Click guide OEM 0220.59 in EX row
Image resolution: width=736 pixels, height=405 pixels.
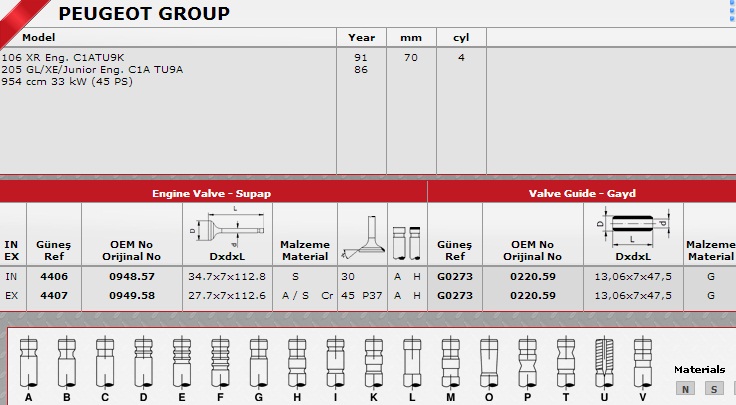pyautogui.click(x=533, y=296)
